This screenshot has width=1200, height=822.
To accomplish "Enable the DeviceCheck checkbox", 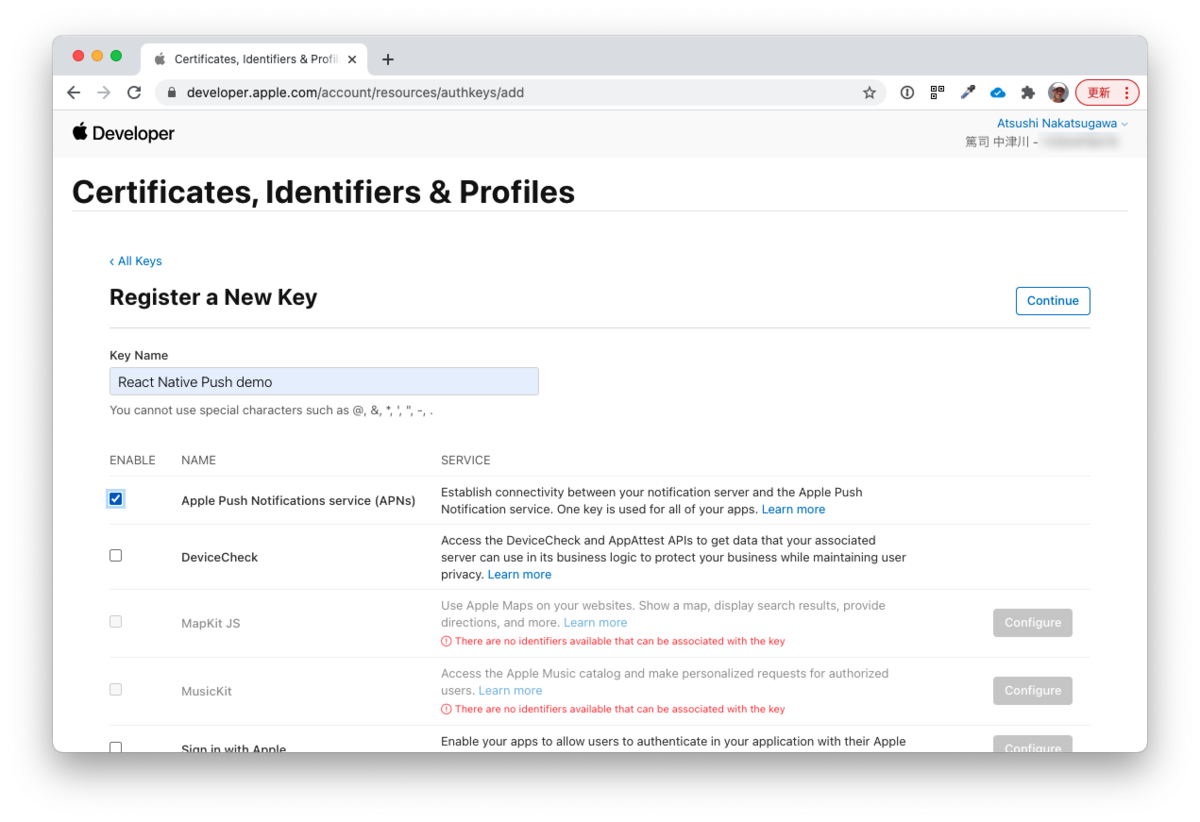I will (116, 555).
